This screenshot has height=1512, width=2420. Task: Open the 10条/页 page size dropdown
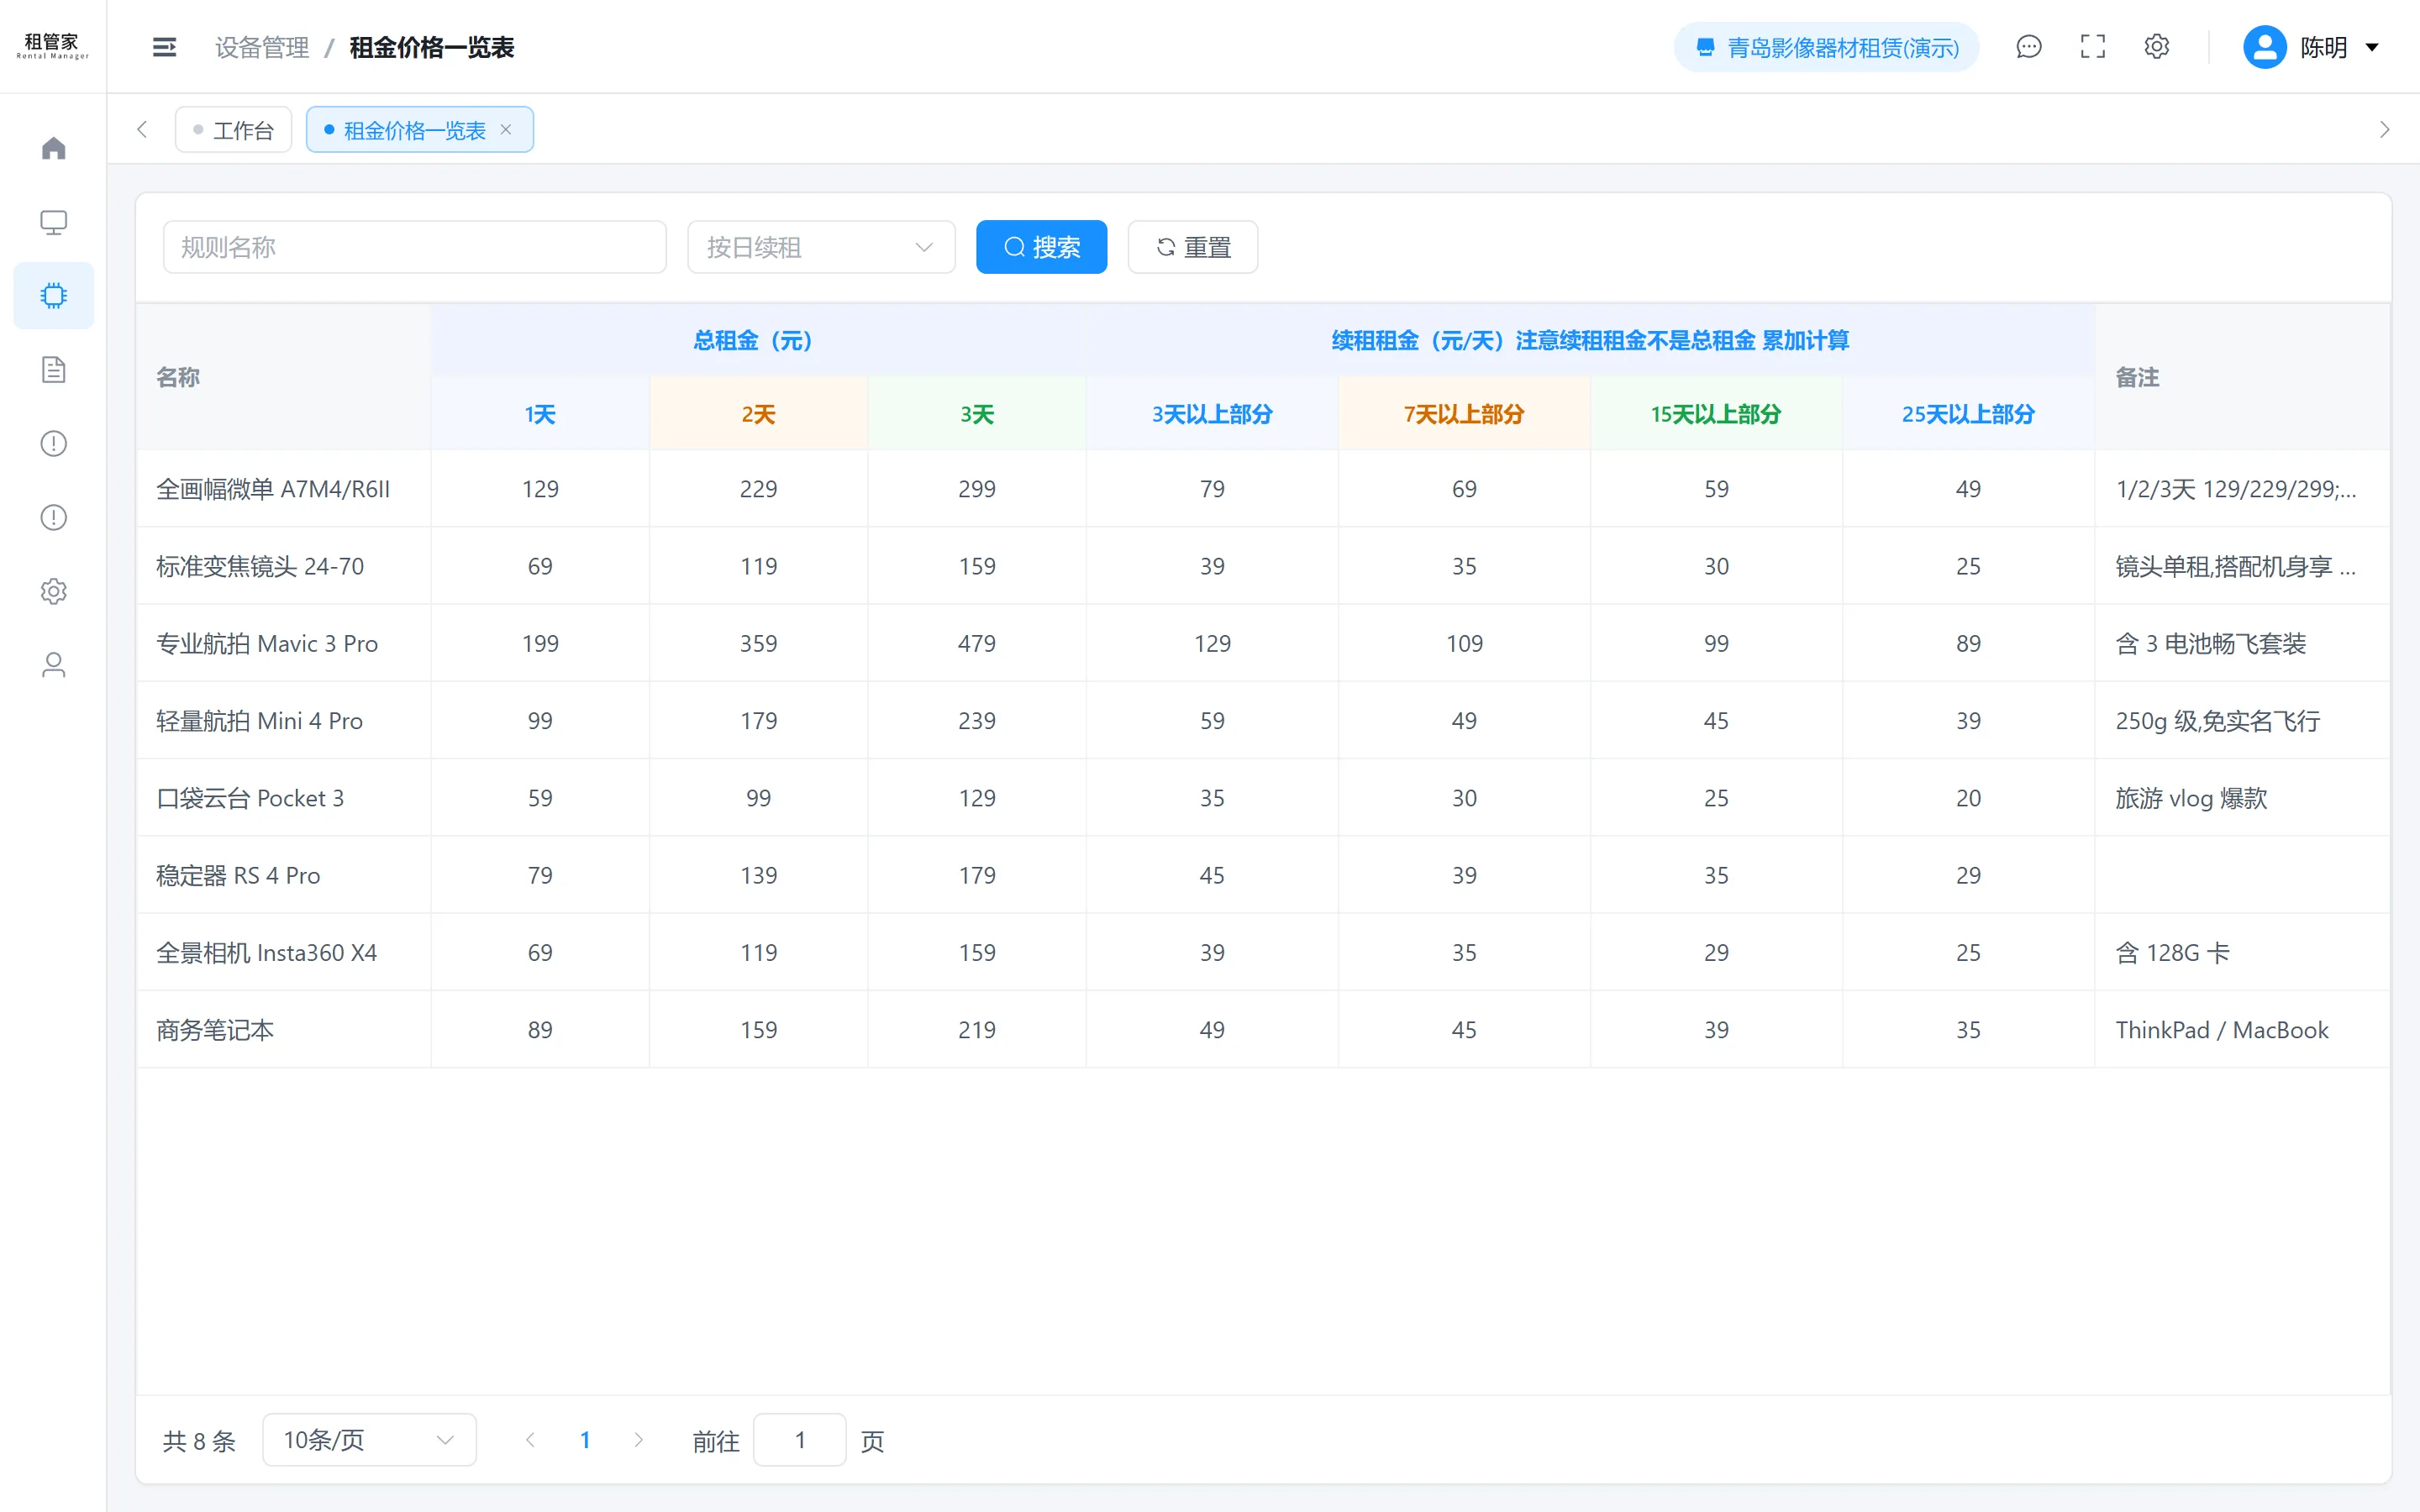(x=369, y=1440)
